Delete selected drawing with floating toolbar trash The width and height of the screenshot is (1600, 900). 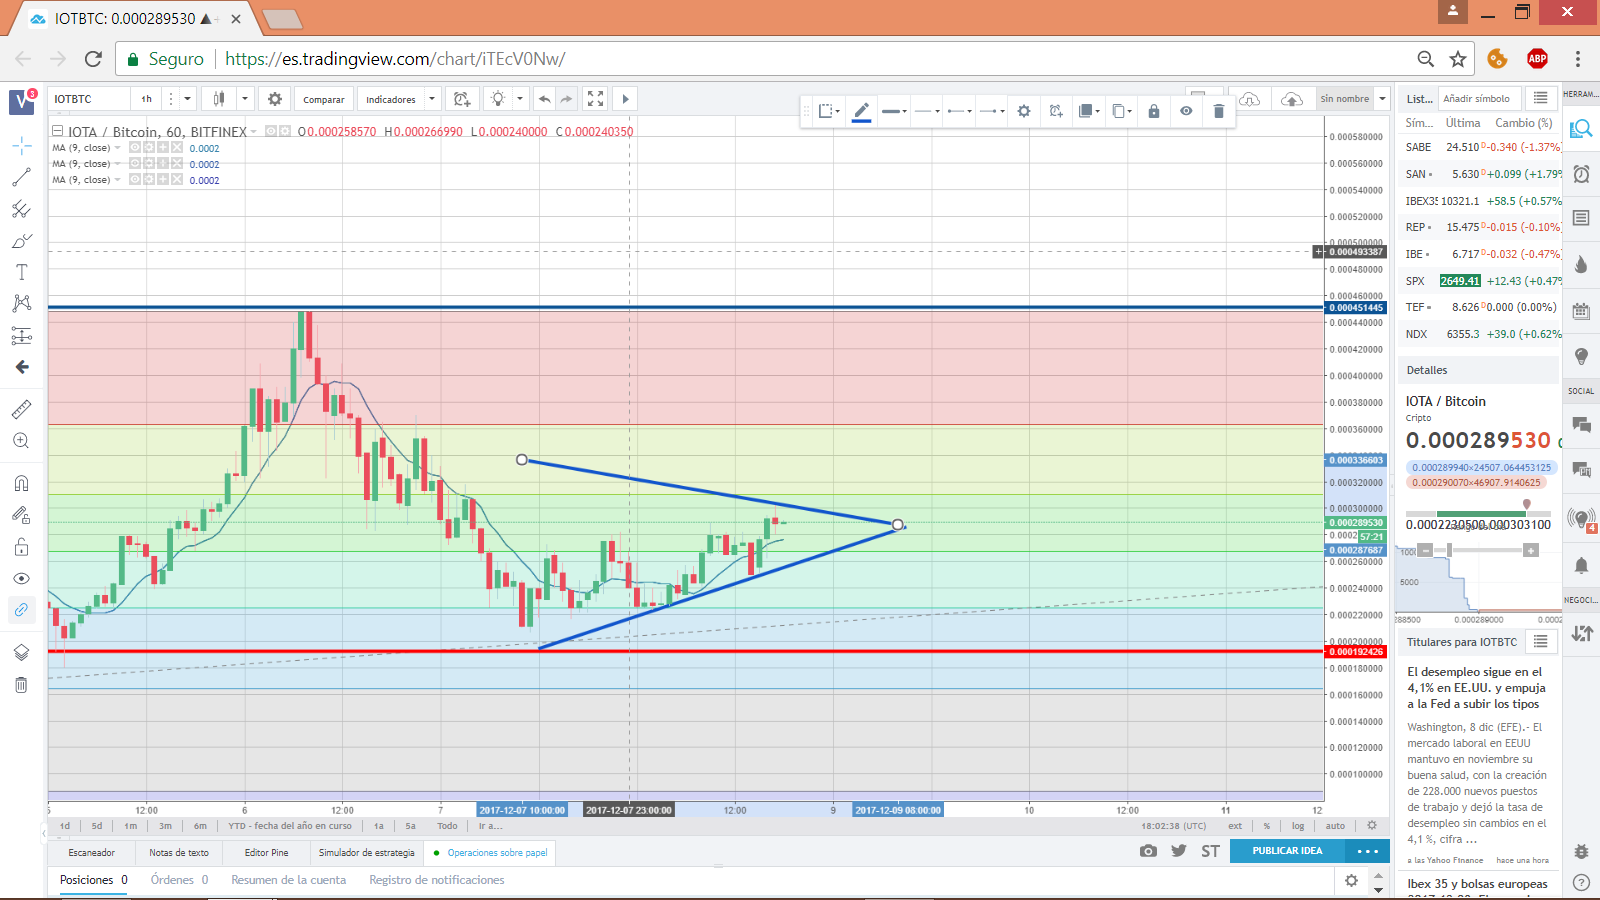pos(1218,111)
